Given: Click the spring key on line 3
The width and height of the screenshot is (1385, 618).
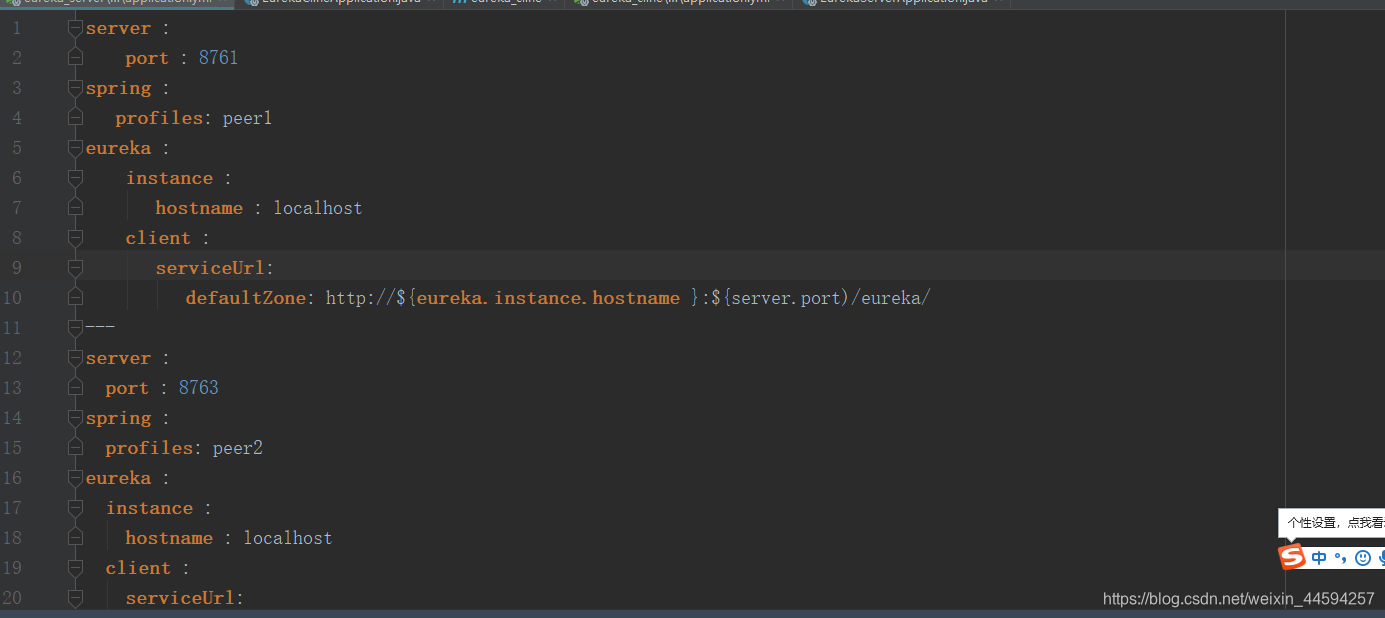Looking at the screenshot, I should (x=118, y=89).
